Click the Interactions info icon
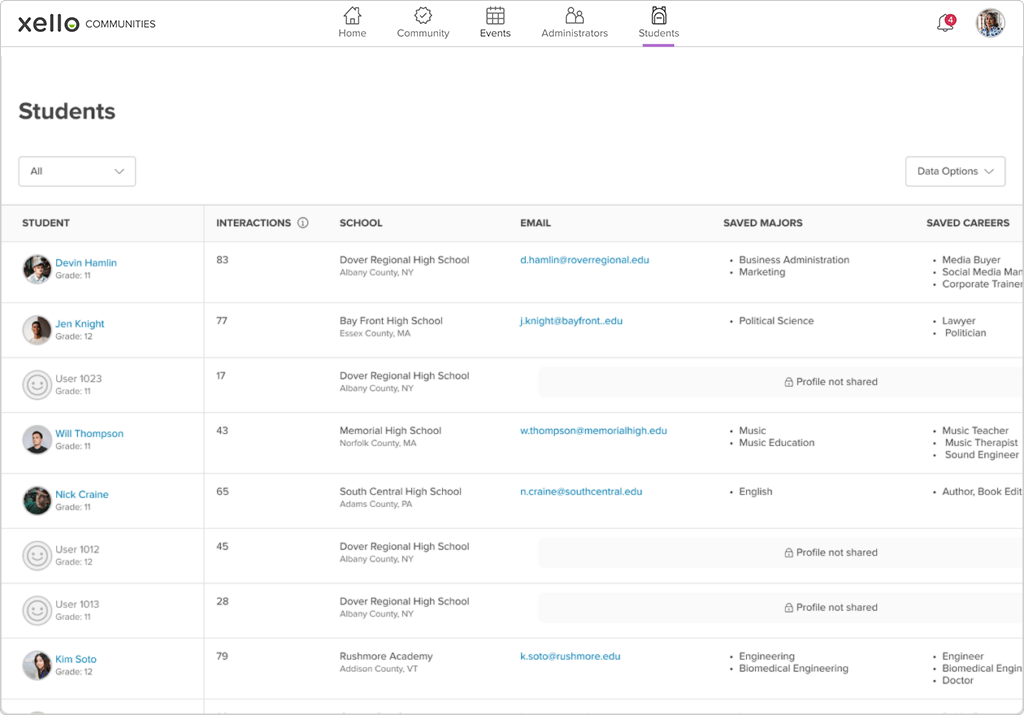 click(x=303, y=223)
